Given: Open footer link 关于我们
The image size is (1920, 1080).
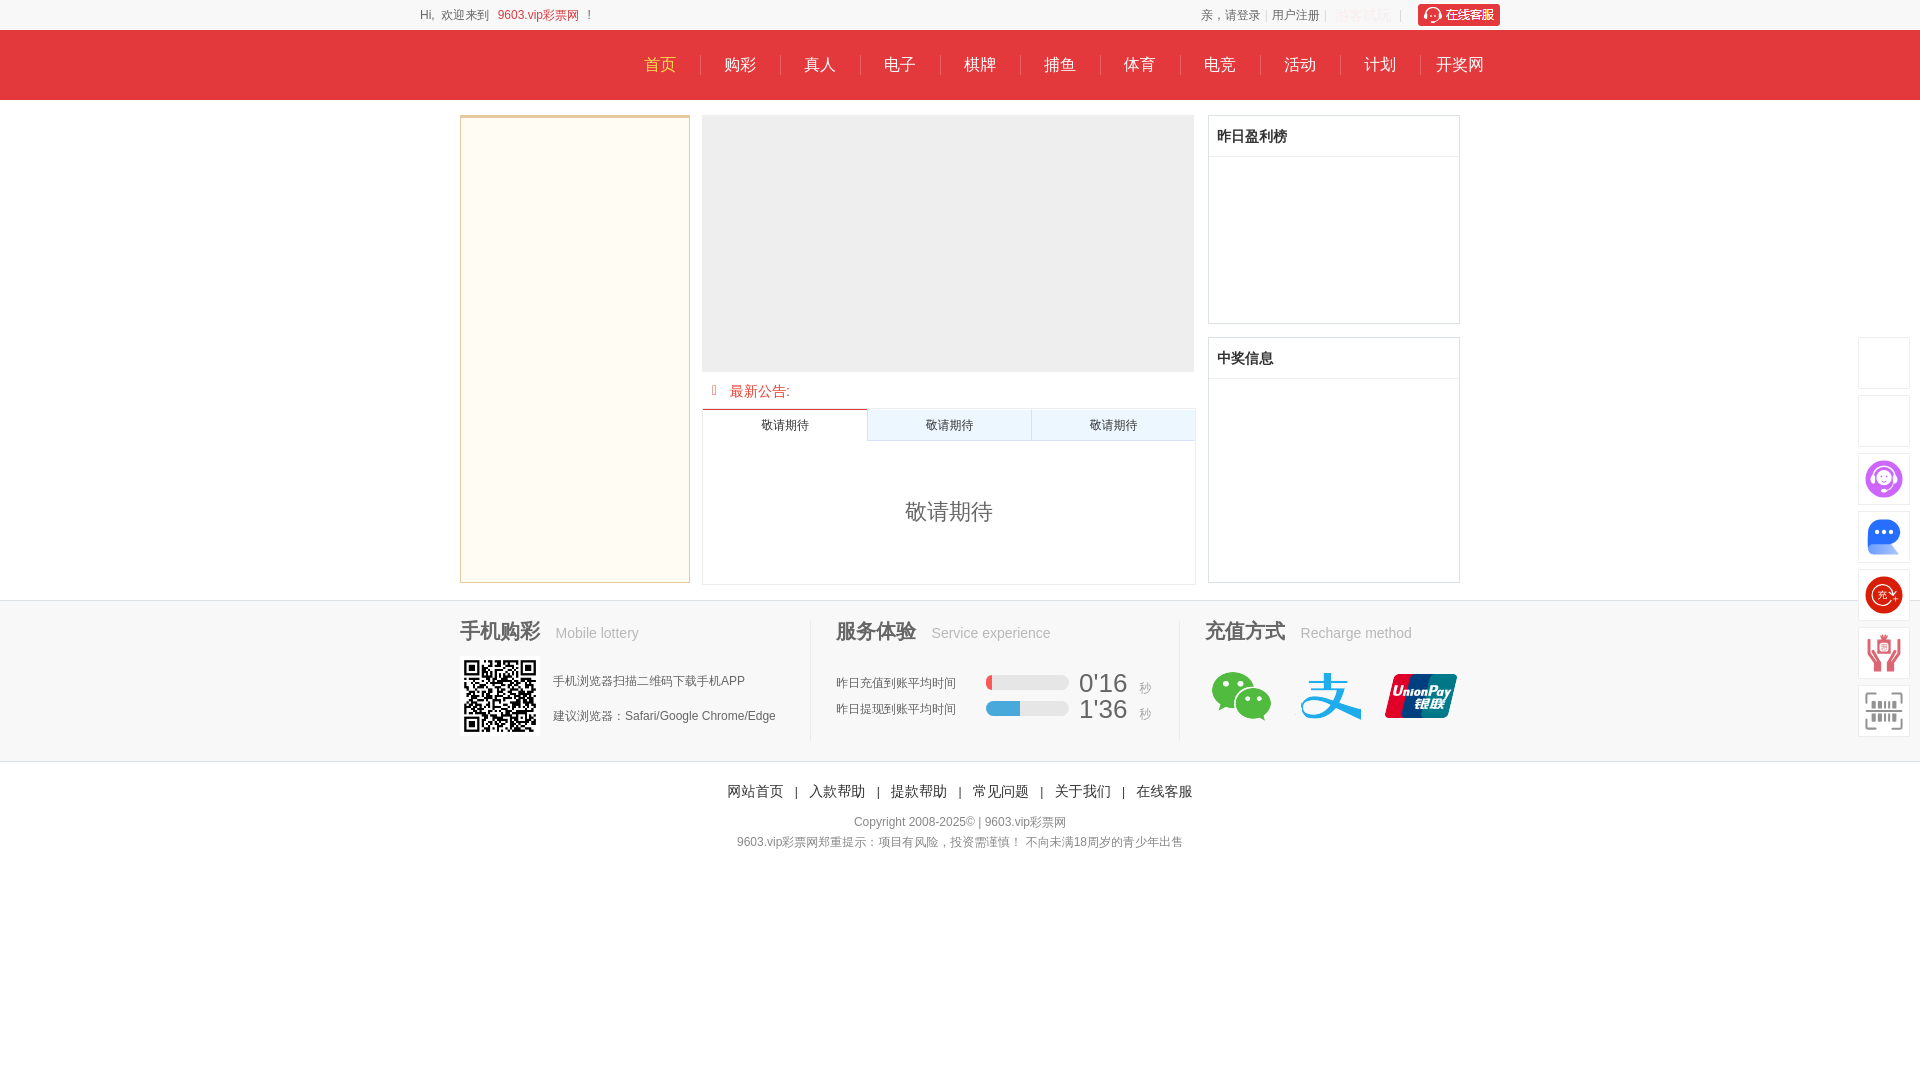Looking at the screenshot, I should click(x=1083, y=792).
